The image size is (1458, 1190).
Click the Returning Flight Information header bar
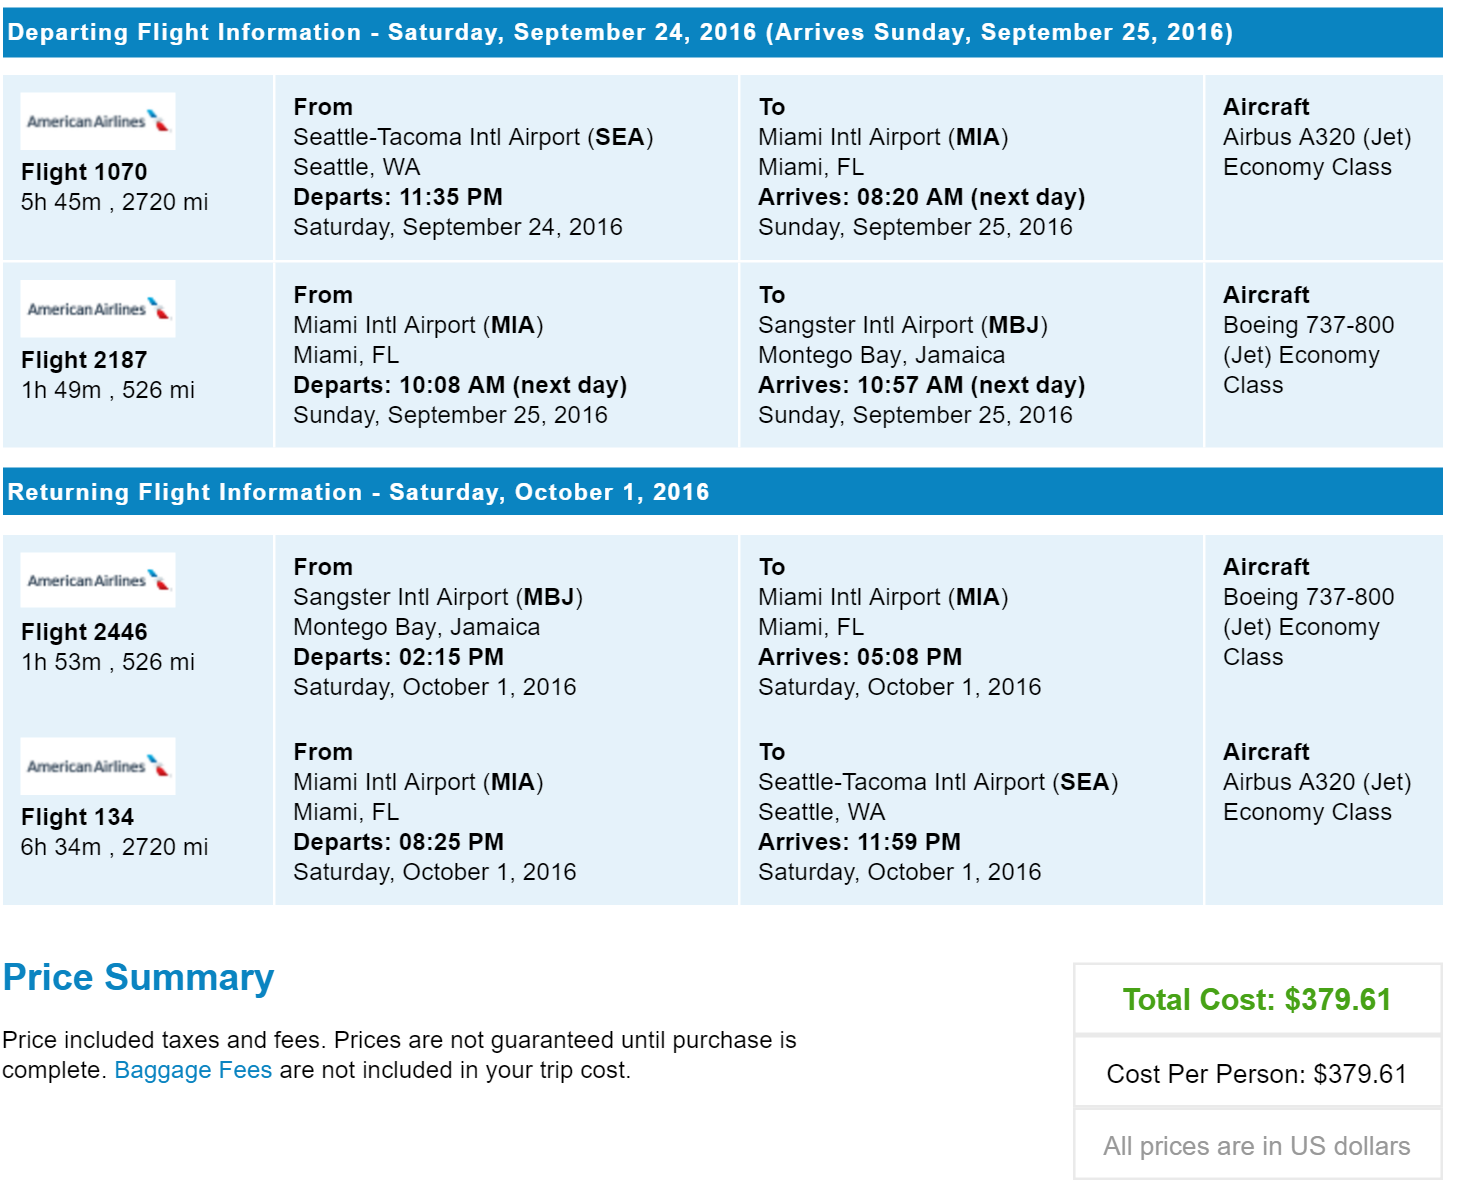pyautogui.click(x=722, y=491)
